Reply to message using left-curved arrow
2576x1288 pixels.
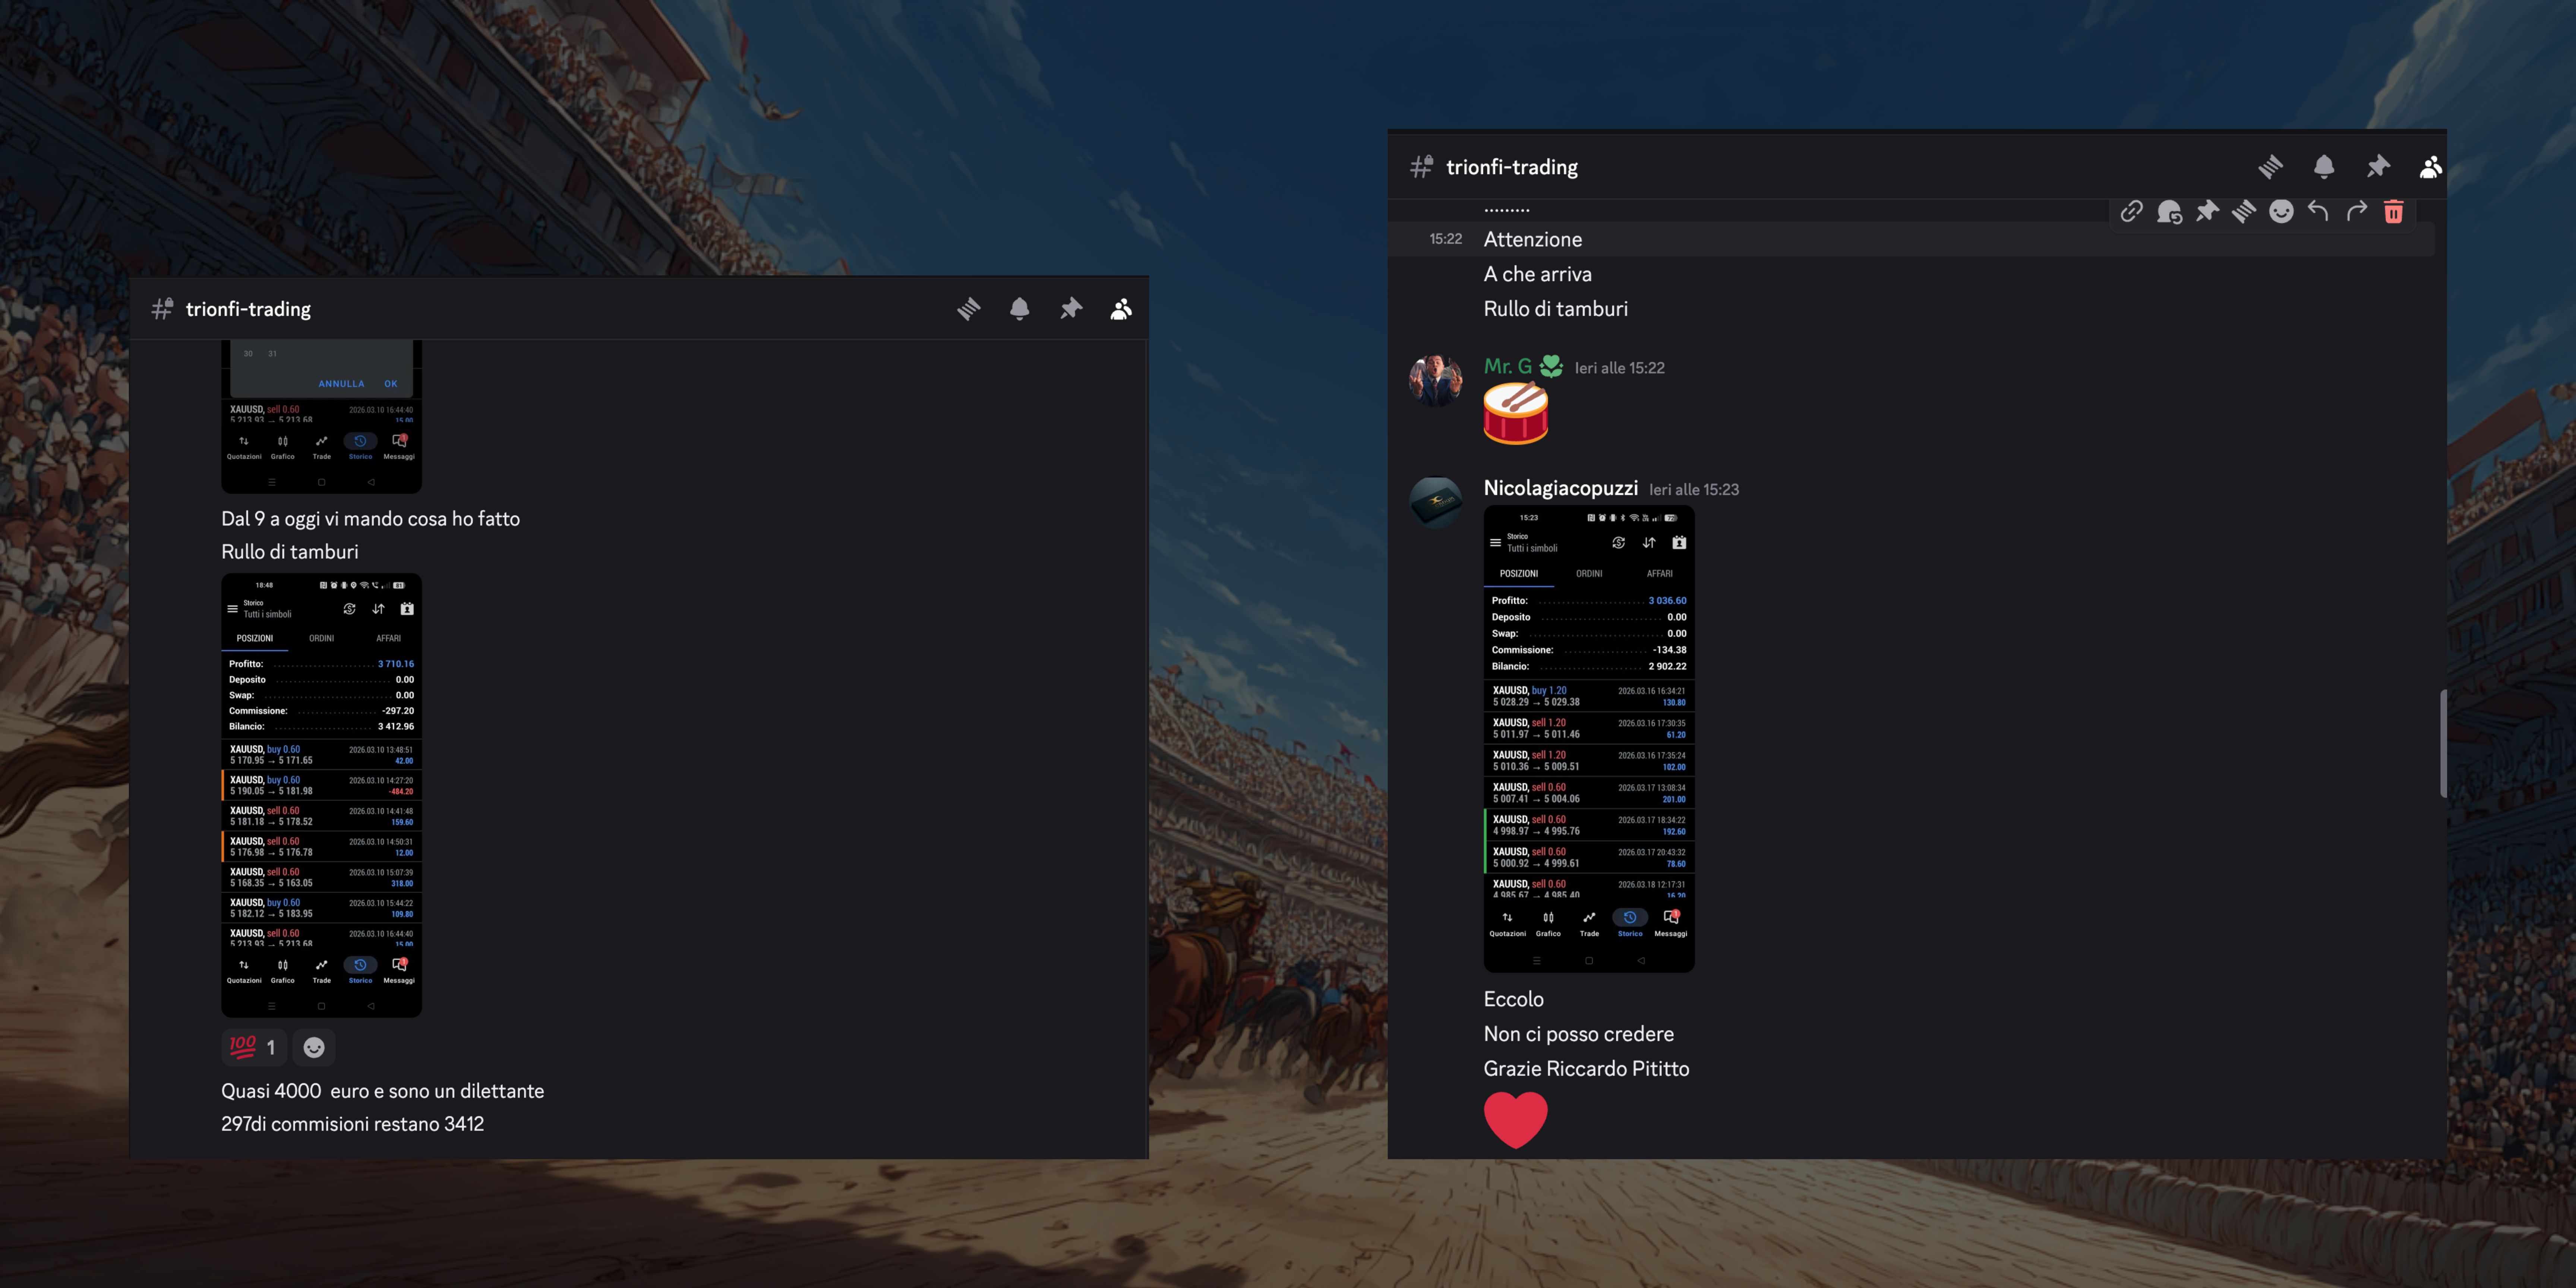[x=2318, y=211]
